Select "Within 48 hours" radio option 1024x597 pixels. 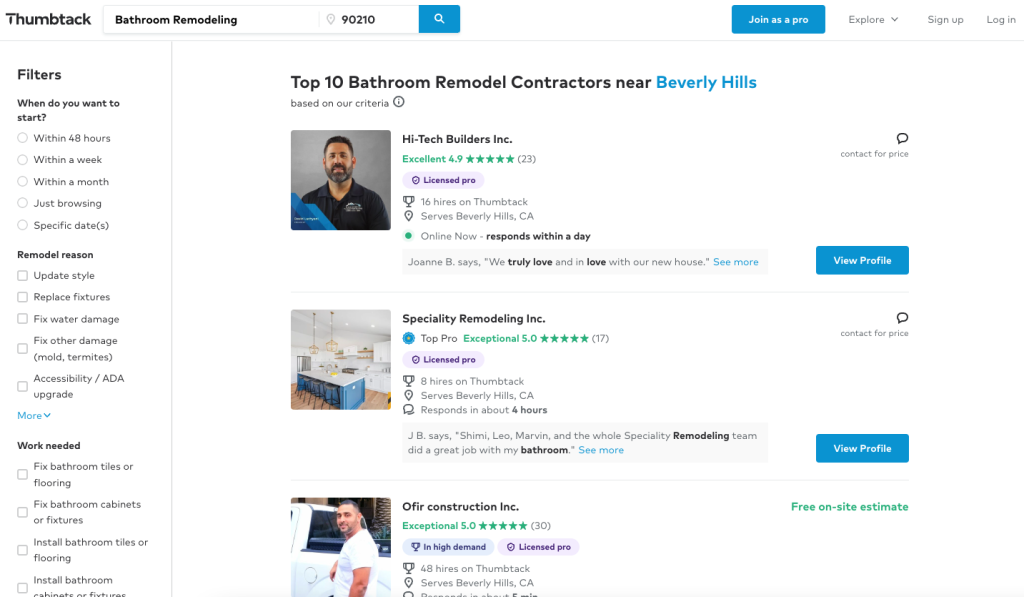[x=22, y=138]
